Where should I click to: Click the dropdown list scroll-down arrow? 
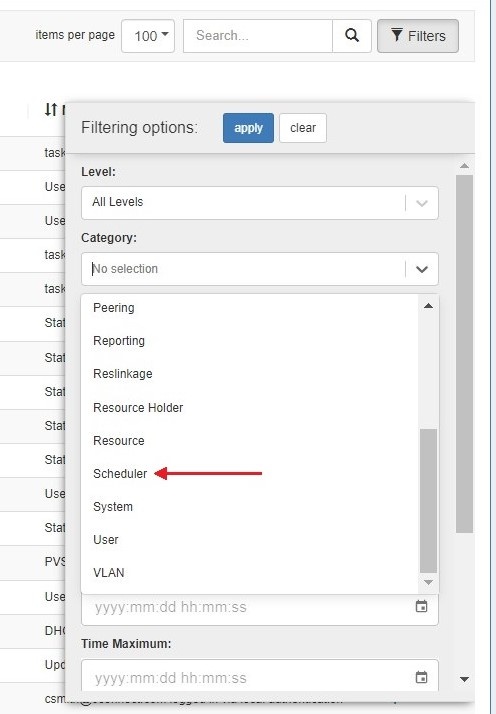tap(428, 582)
